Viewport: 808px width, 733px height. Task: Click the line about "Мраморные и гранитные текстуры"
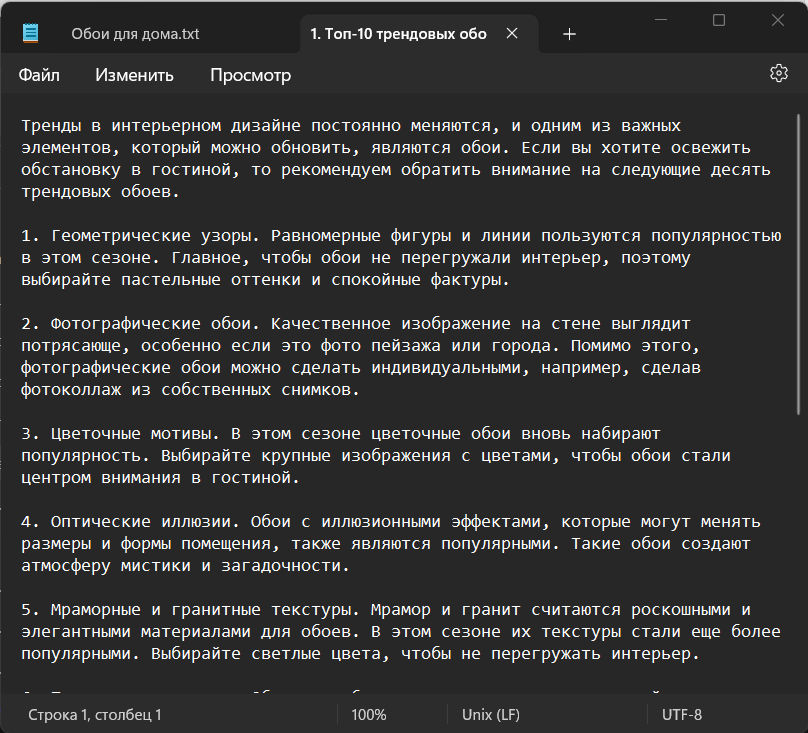tap(180, 609)
